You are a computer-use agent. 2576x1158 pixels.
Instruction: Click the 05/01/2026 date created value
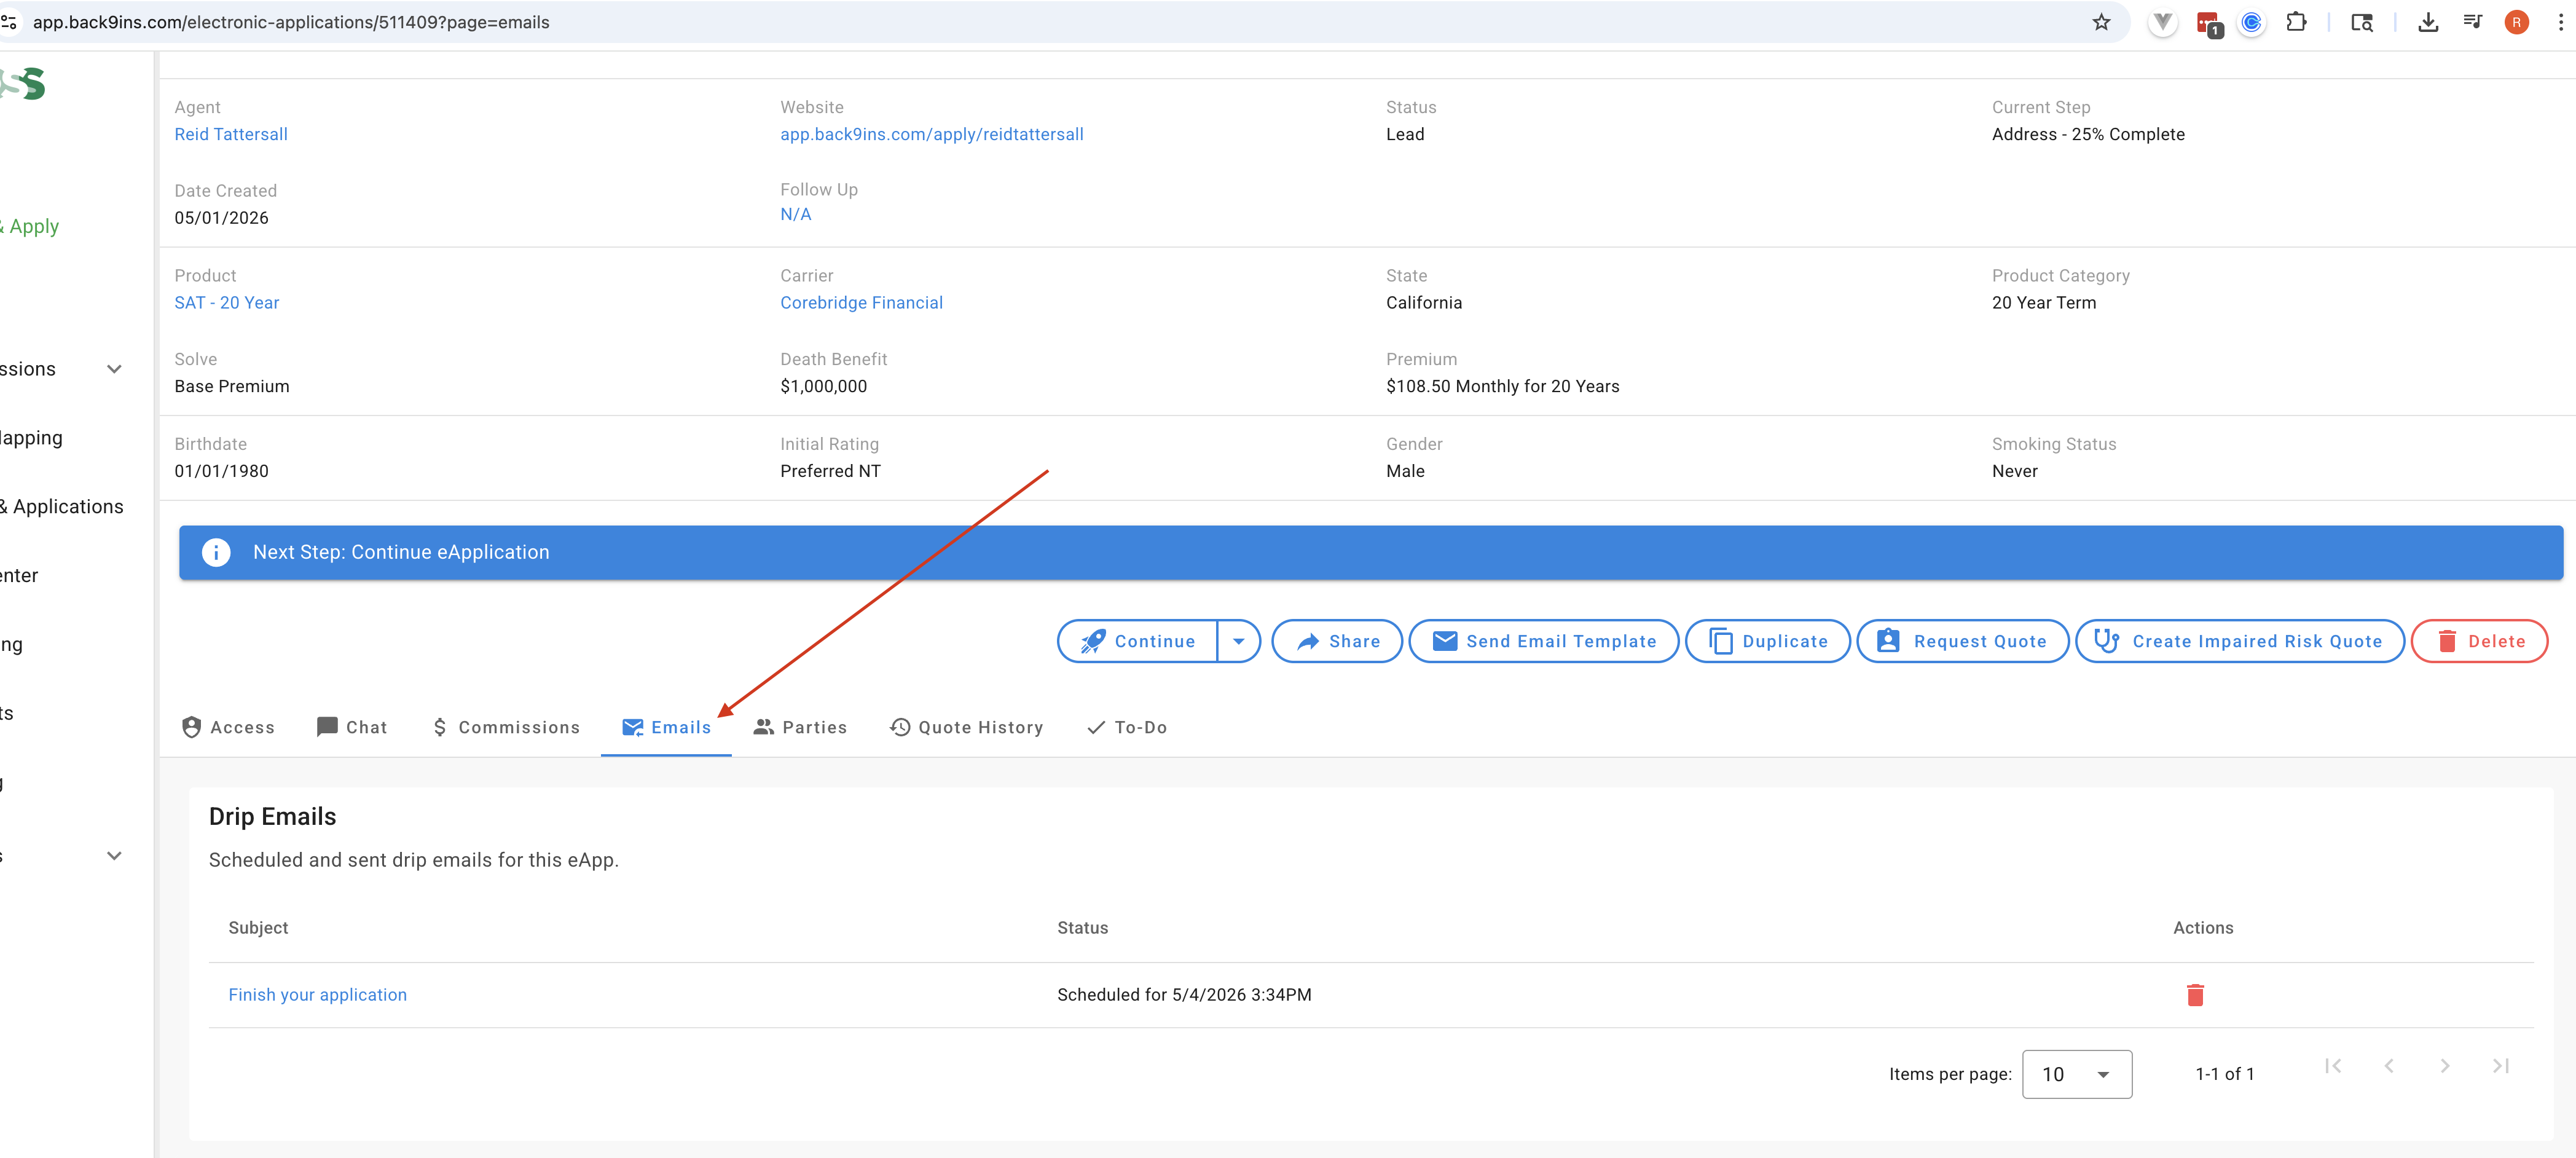coord(221,217)
